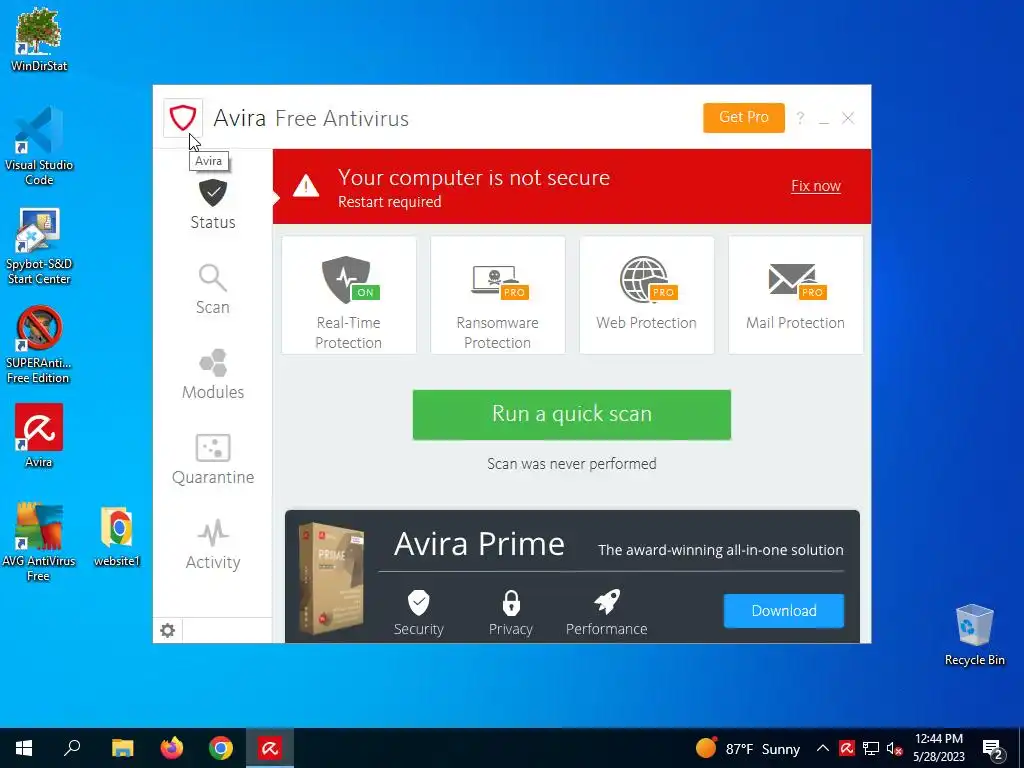Select the WinDirStat desktop shortcut
Viewport: 1024px width, 768px height.
tap(39, 40)
